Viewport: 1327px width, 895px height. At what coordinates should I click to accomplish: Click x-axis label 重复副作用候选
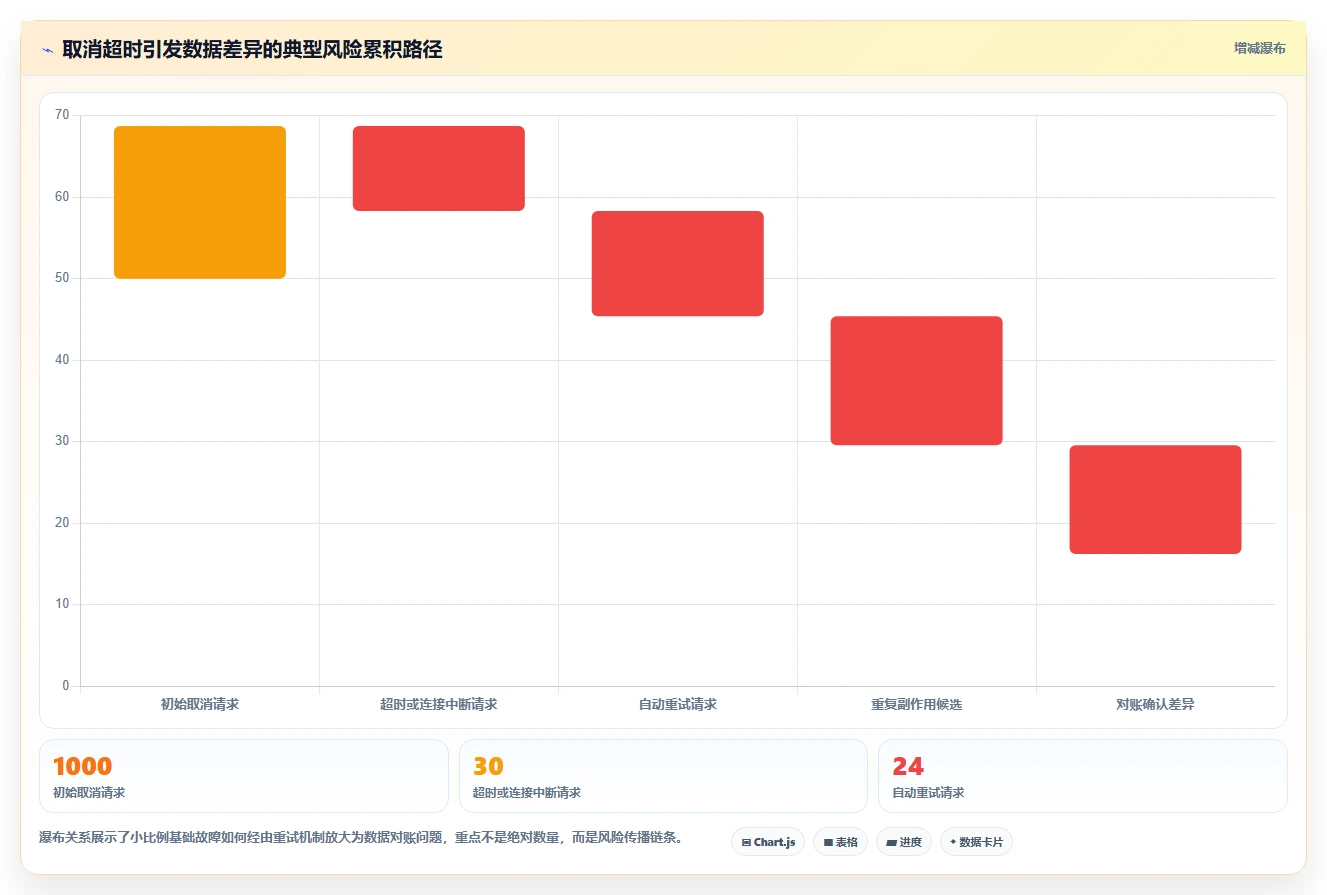click(917, 704)
